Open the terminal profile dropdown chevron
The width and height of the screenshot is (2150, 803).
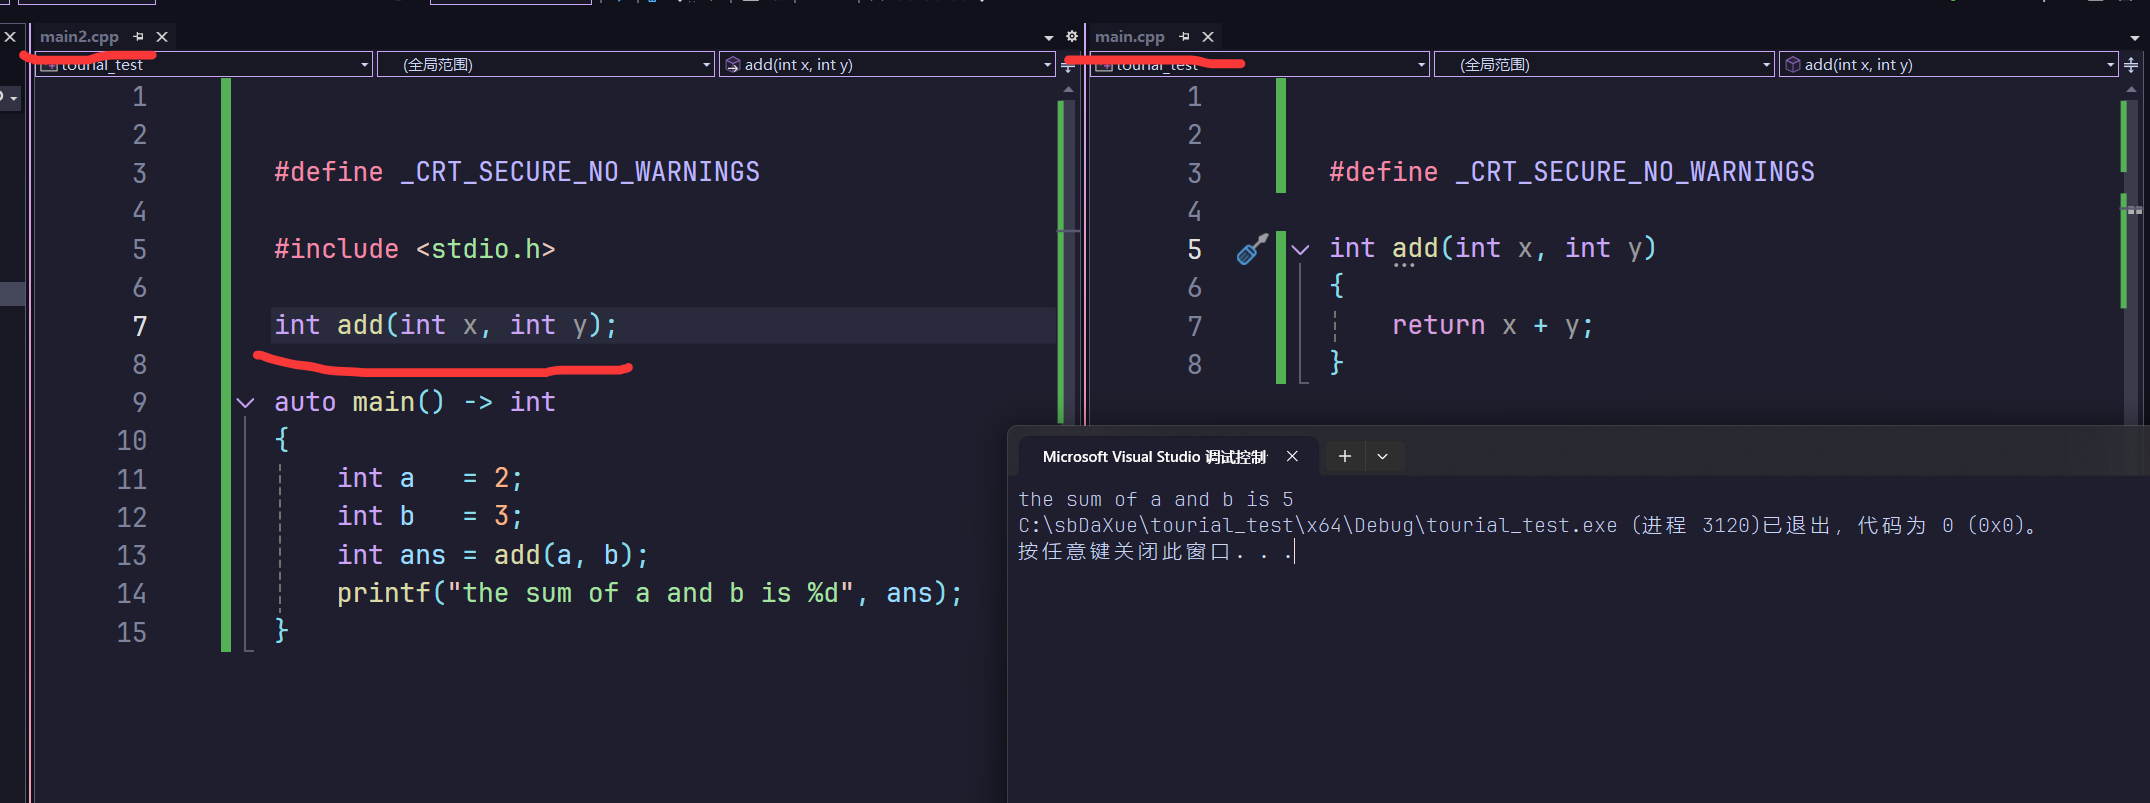coord(1382,456)
